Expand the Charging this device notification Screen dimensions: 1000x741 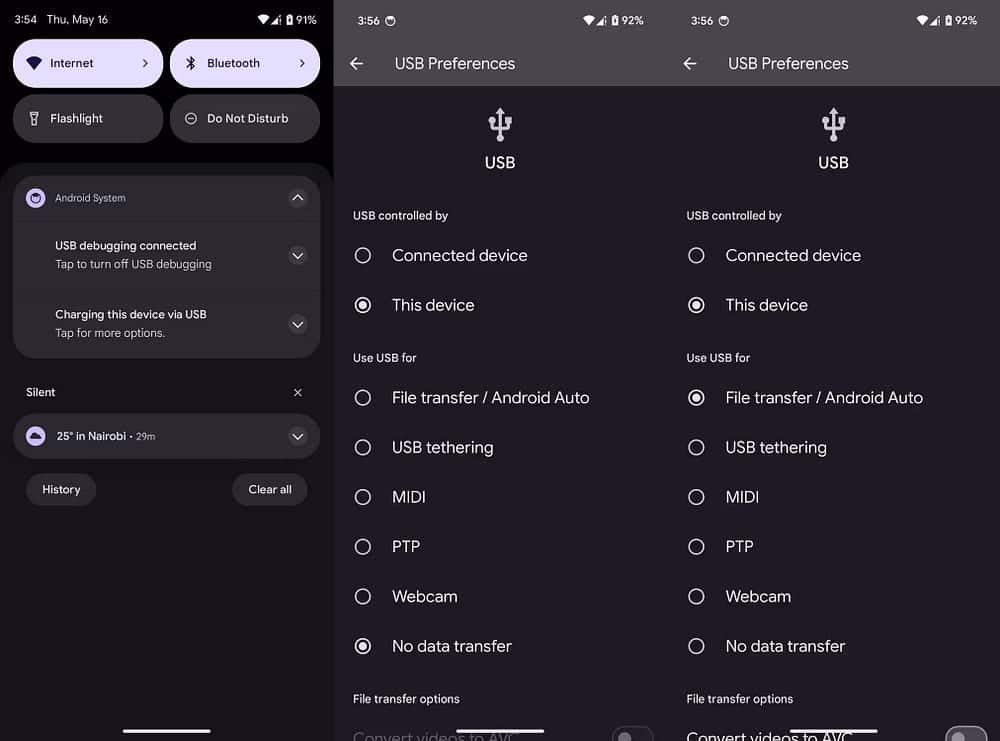click(x=297, y=324)
